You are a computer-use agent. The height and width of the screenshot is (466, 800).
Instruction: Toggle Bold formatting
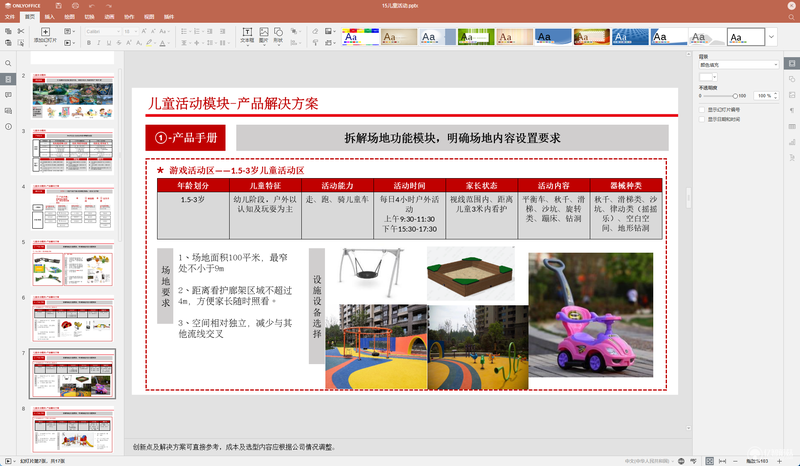coord(89,43)
